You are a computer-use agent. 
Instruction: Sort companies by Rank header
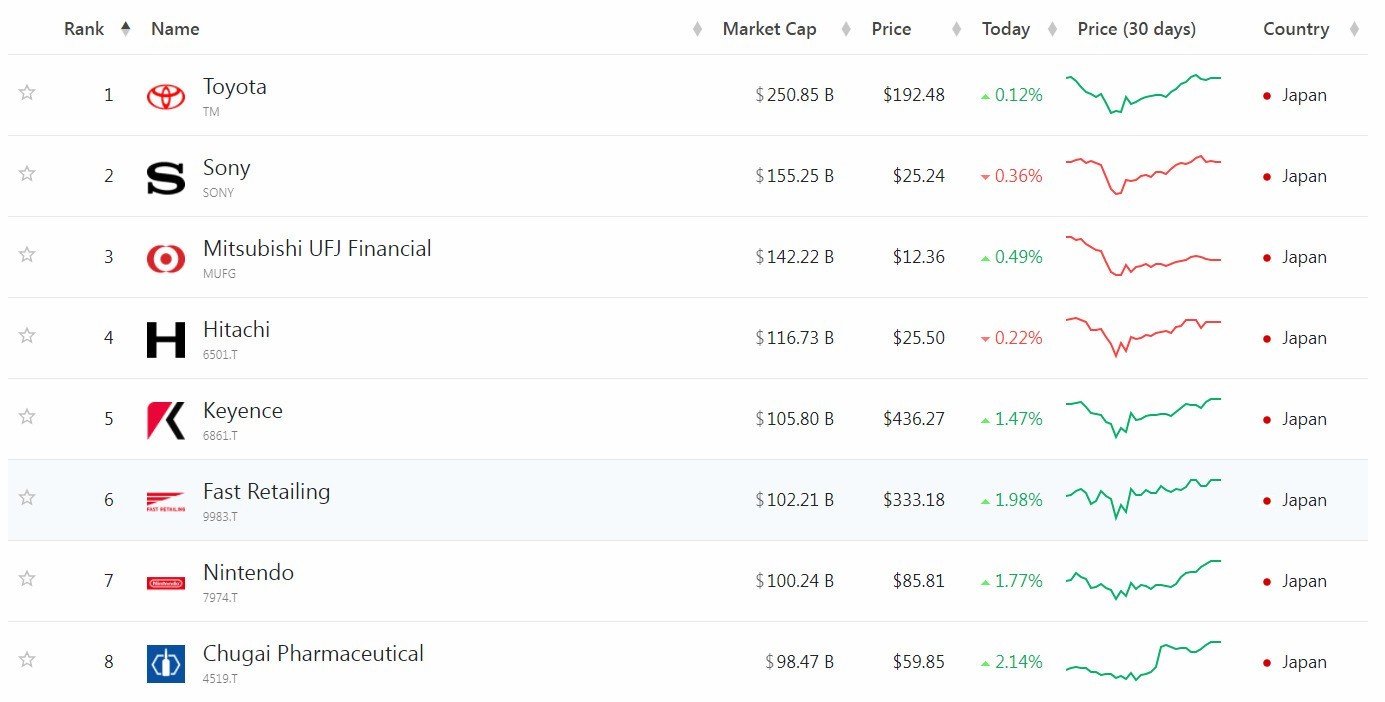coord(84,29)
